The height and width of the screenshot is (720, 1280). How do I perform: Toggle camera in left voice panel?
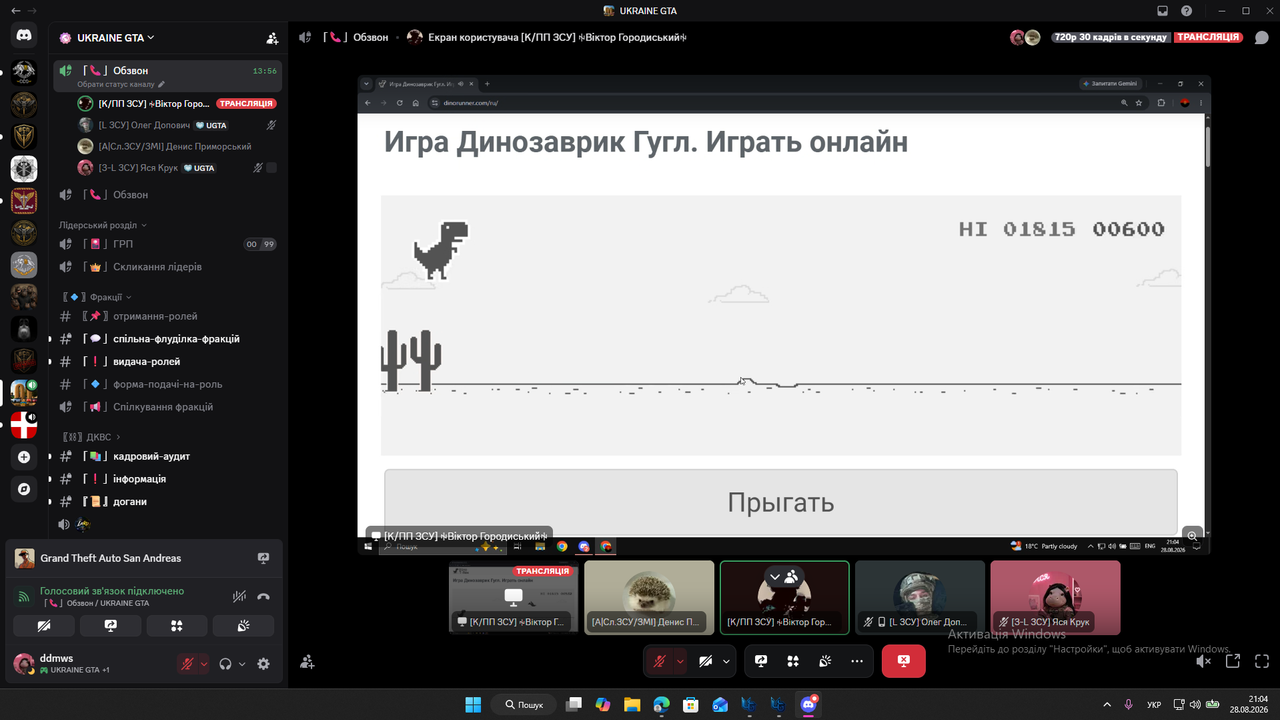click(44, 626)
